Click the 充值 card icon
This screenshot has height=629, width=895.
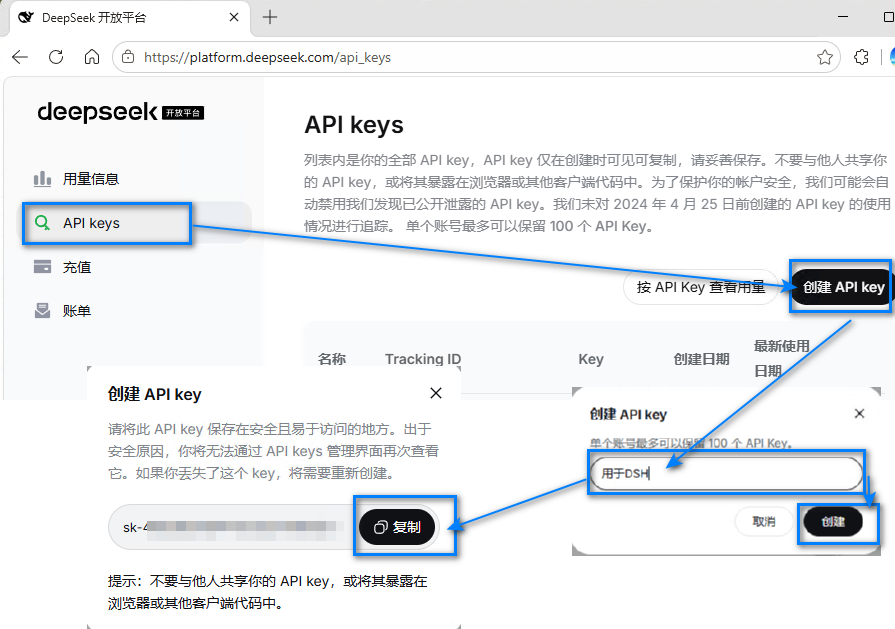click(x=42, y=267)
